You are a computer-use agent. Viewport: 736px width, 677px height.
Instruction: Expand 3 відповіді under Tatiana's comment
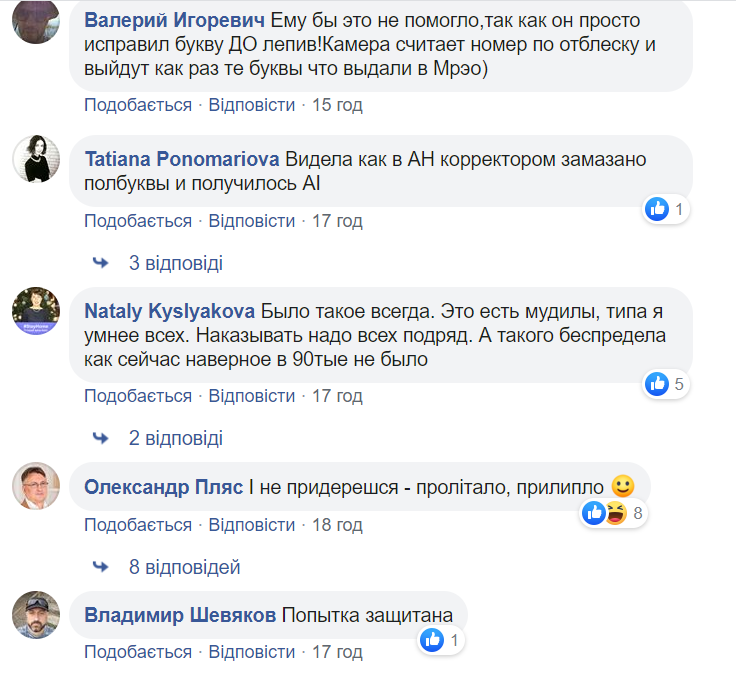(x=175, y=263)
